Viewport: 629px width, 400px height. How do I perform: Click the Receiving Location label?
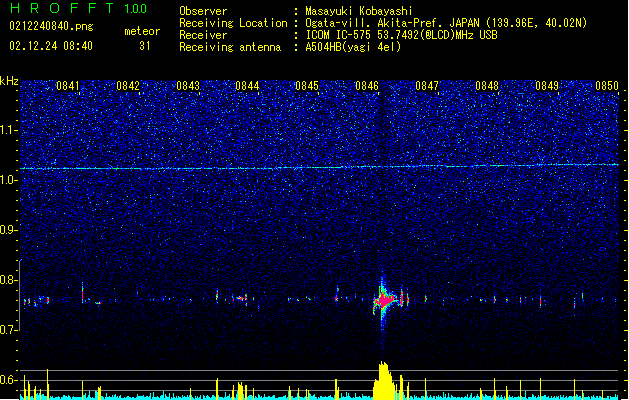[x=233, y=23]
